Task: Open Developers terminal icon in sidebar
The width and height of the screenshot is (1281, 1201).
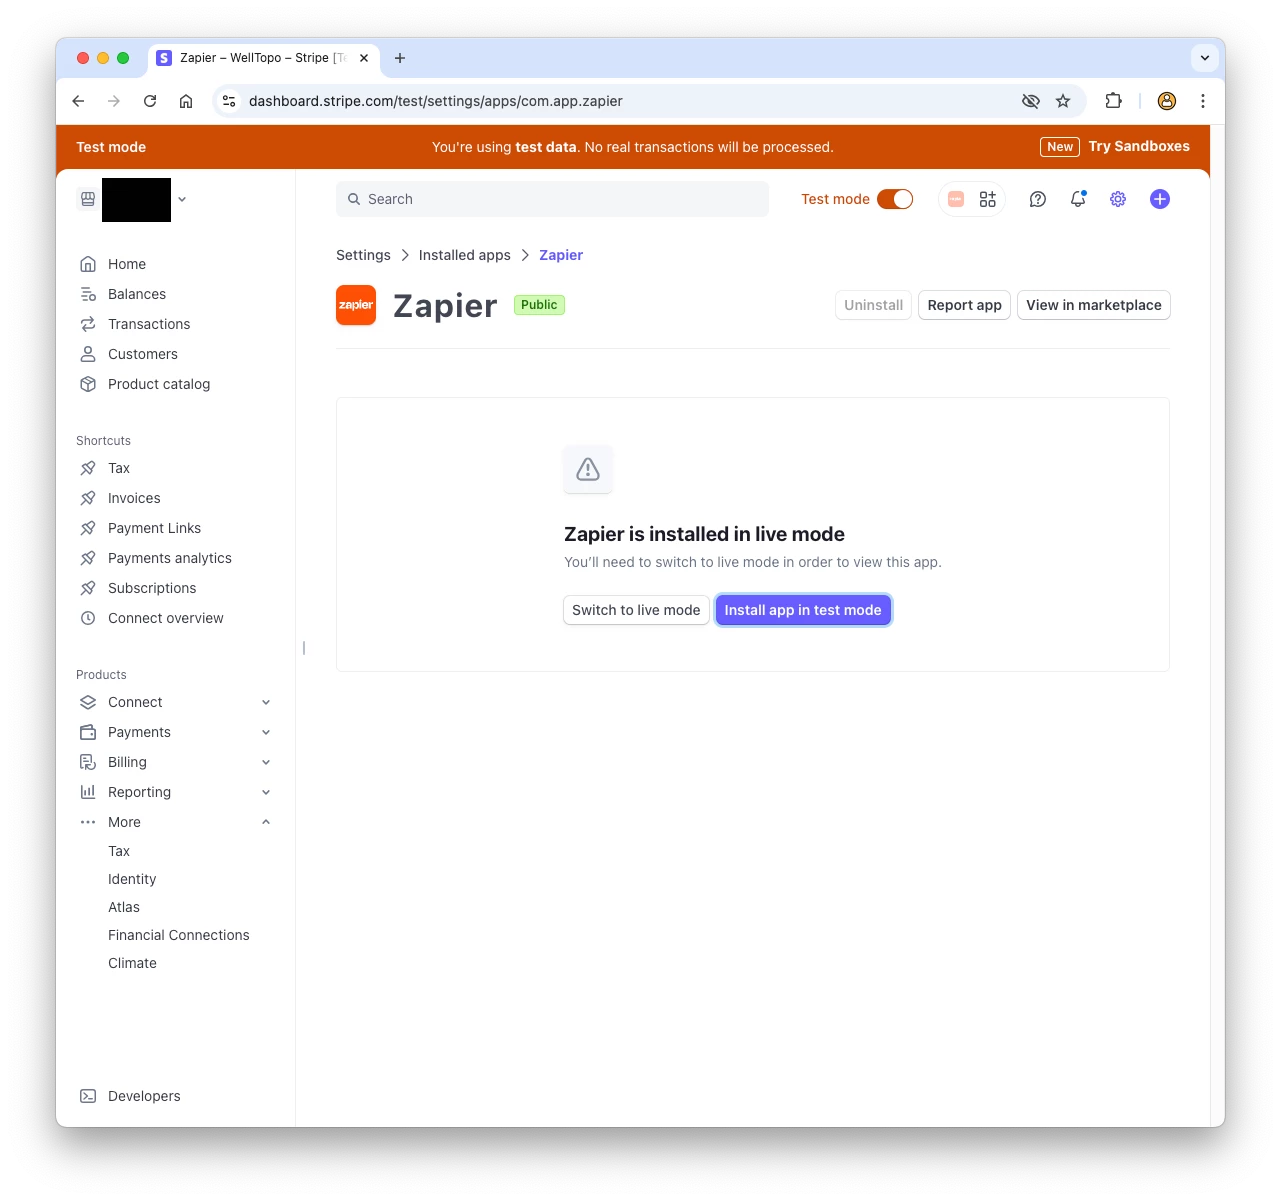Action: 88,1096
